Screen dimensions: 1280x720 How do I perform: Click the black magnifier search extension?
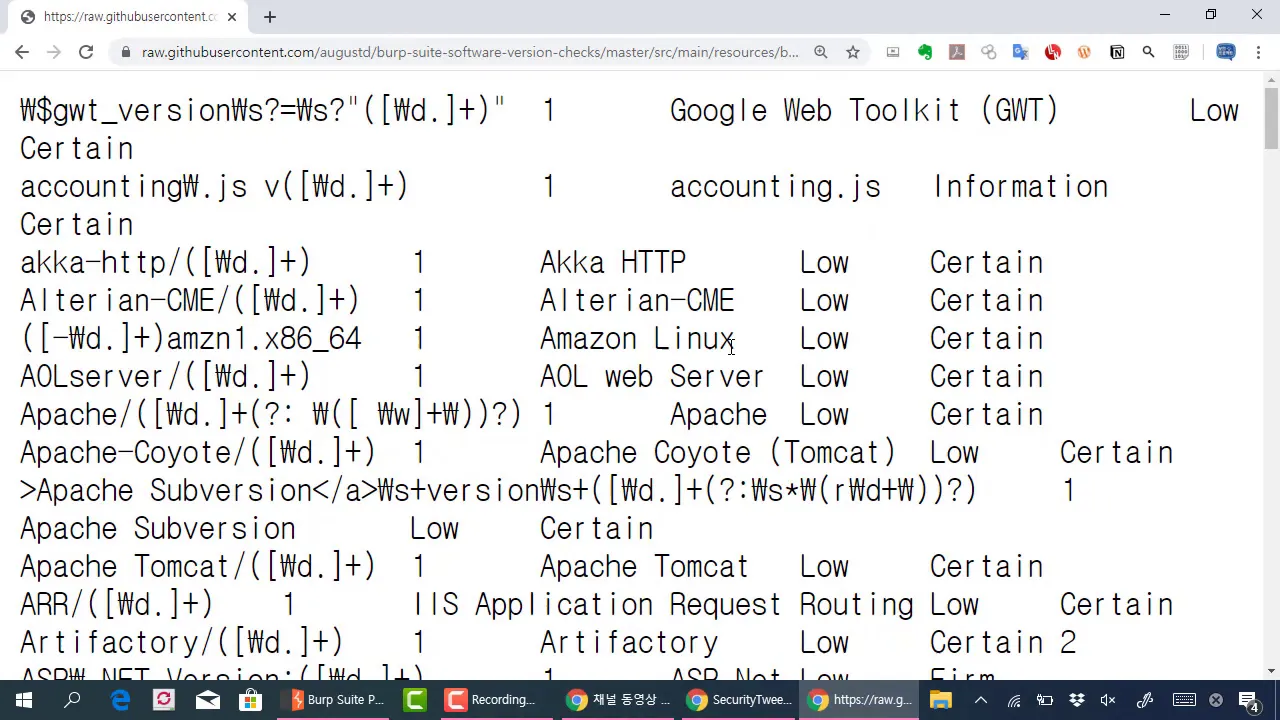tap(1149, 52)
